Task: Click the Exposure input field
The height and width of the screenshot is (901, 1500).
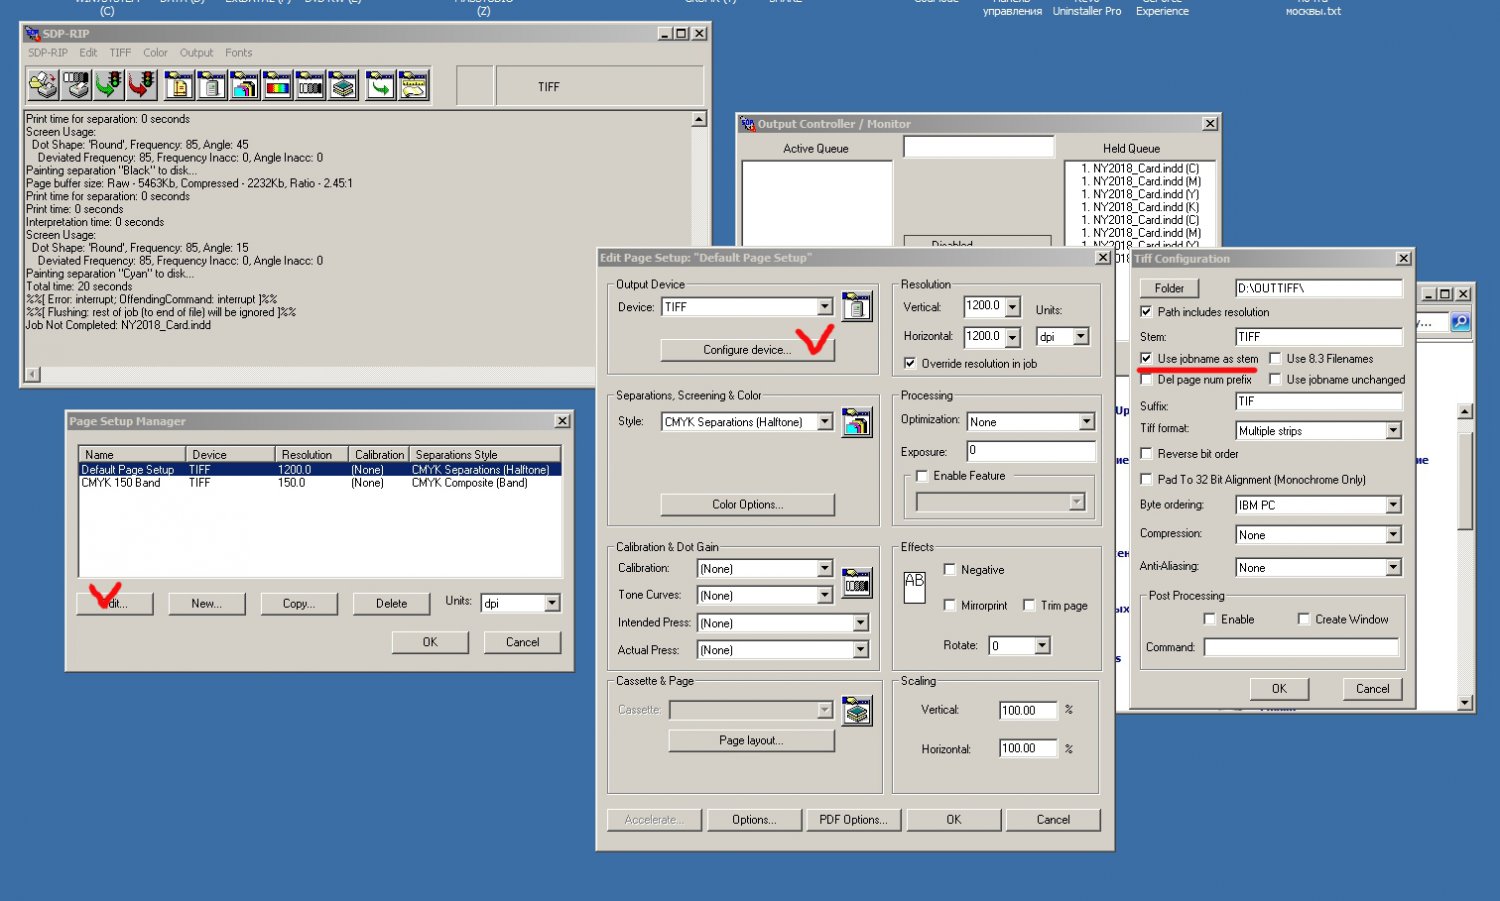Action: point(1030,451)
